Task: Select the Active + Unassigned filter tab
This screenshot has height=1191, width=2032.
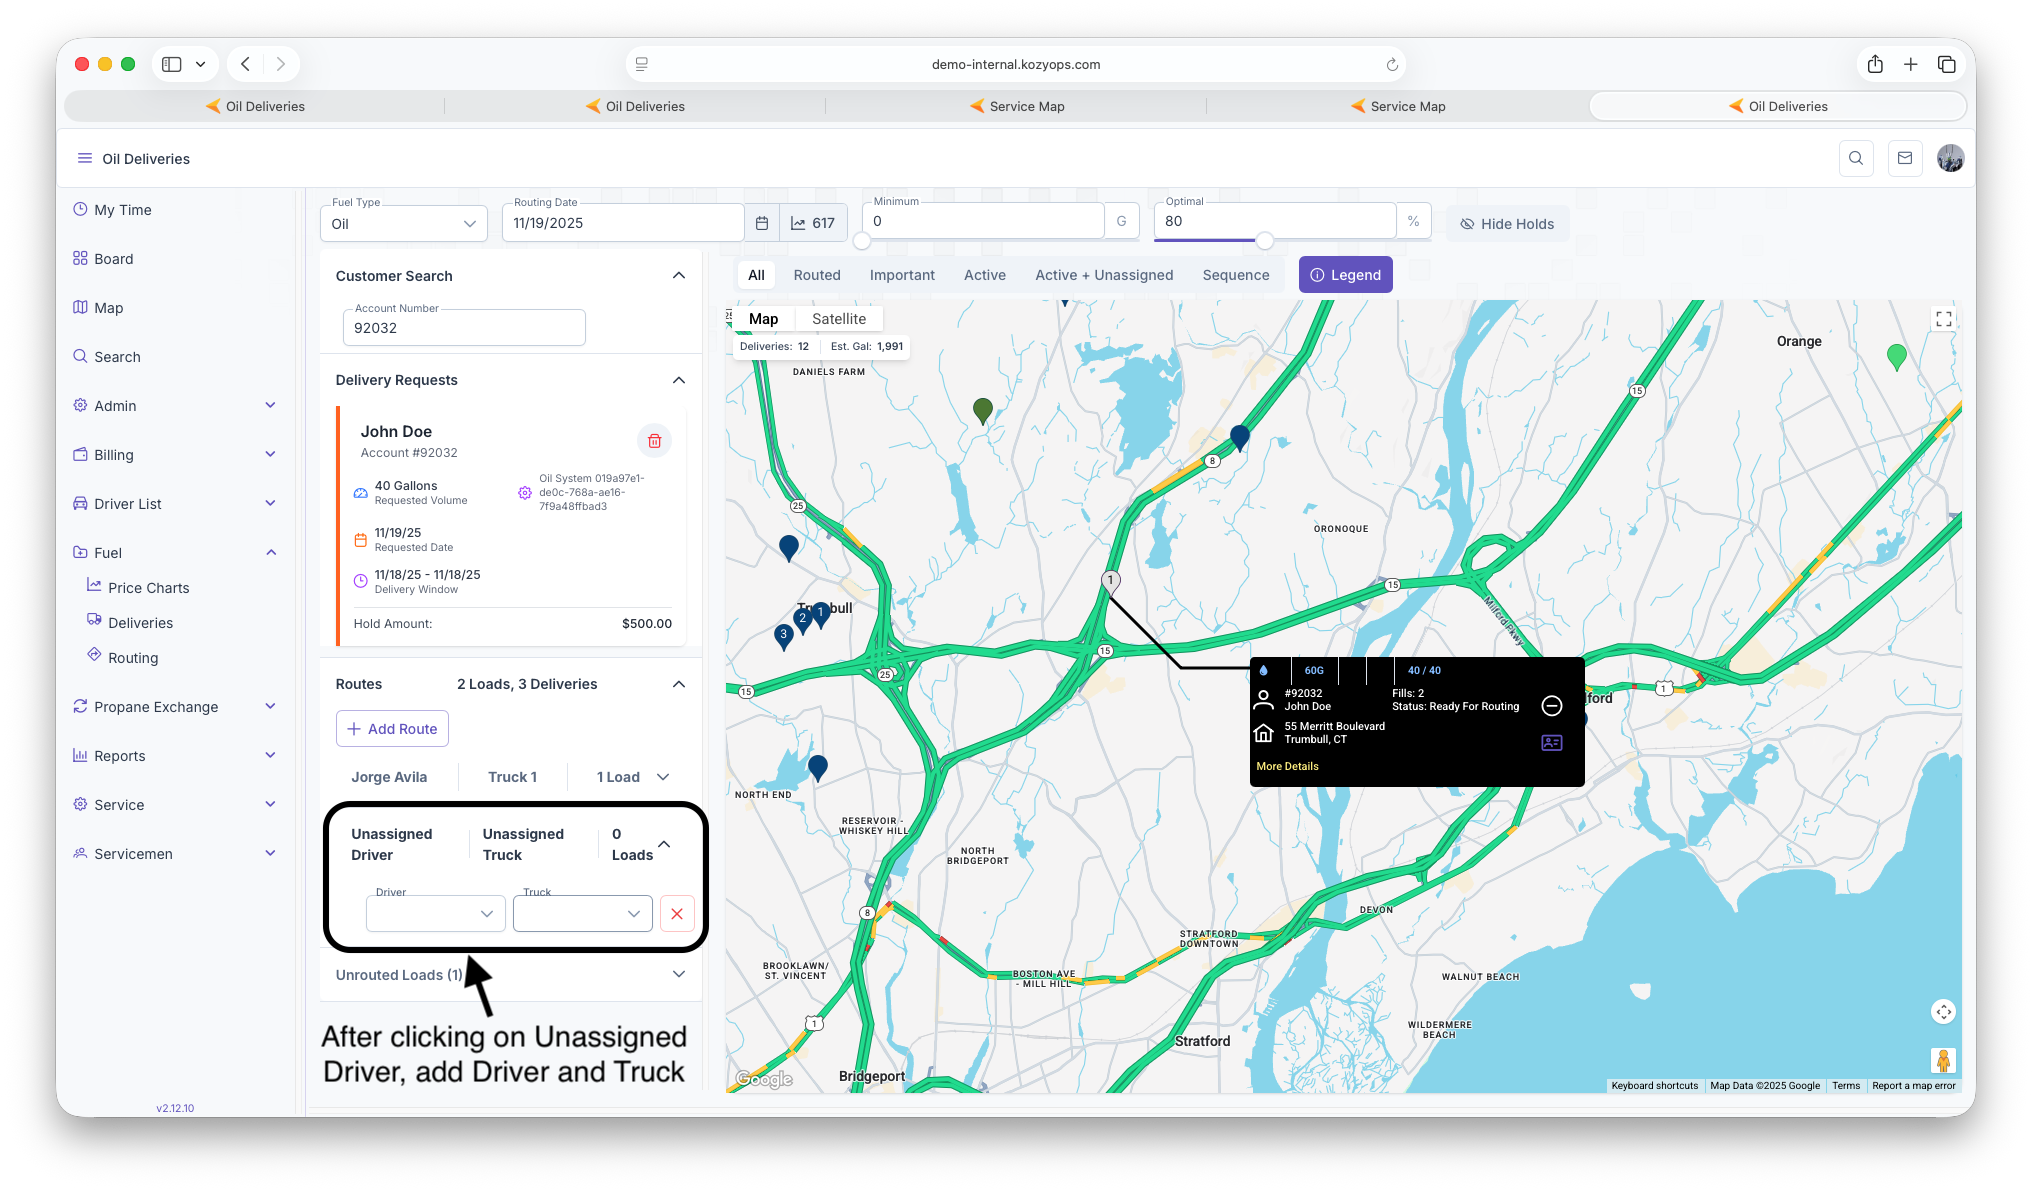Action: [1104, 275]
